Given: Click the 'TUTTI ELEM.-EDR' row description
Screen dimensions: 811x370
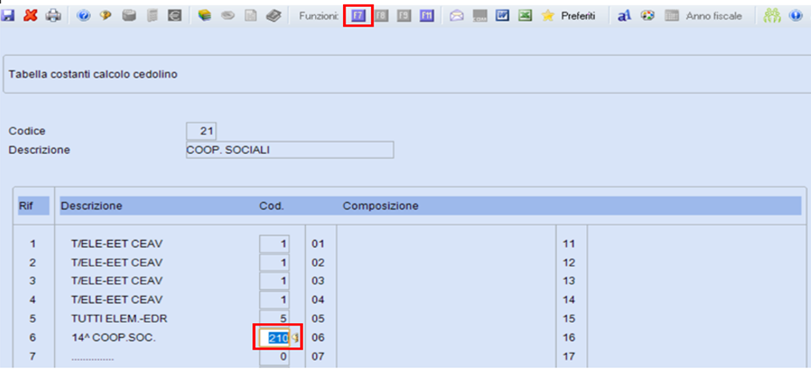Looking at the screenshot, I should tap(119, 318).
